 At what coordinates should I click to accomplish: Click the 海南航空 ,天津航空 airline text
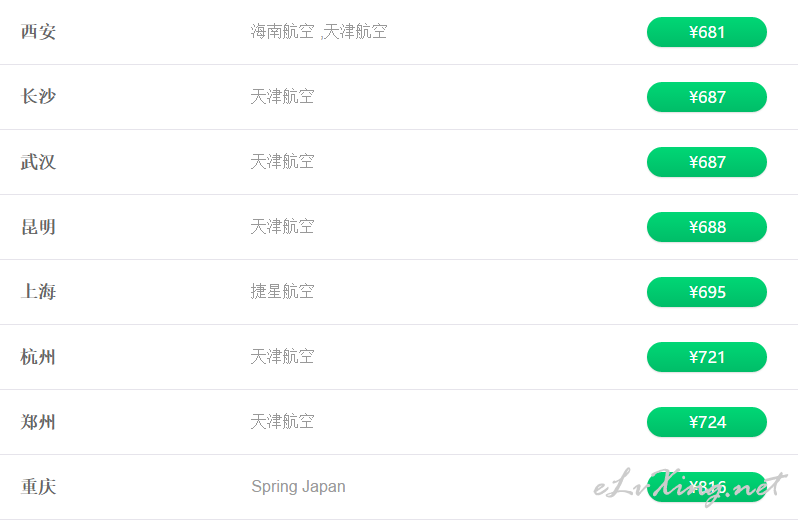[319, 32]
